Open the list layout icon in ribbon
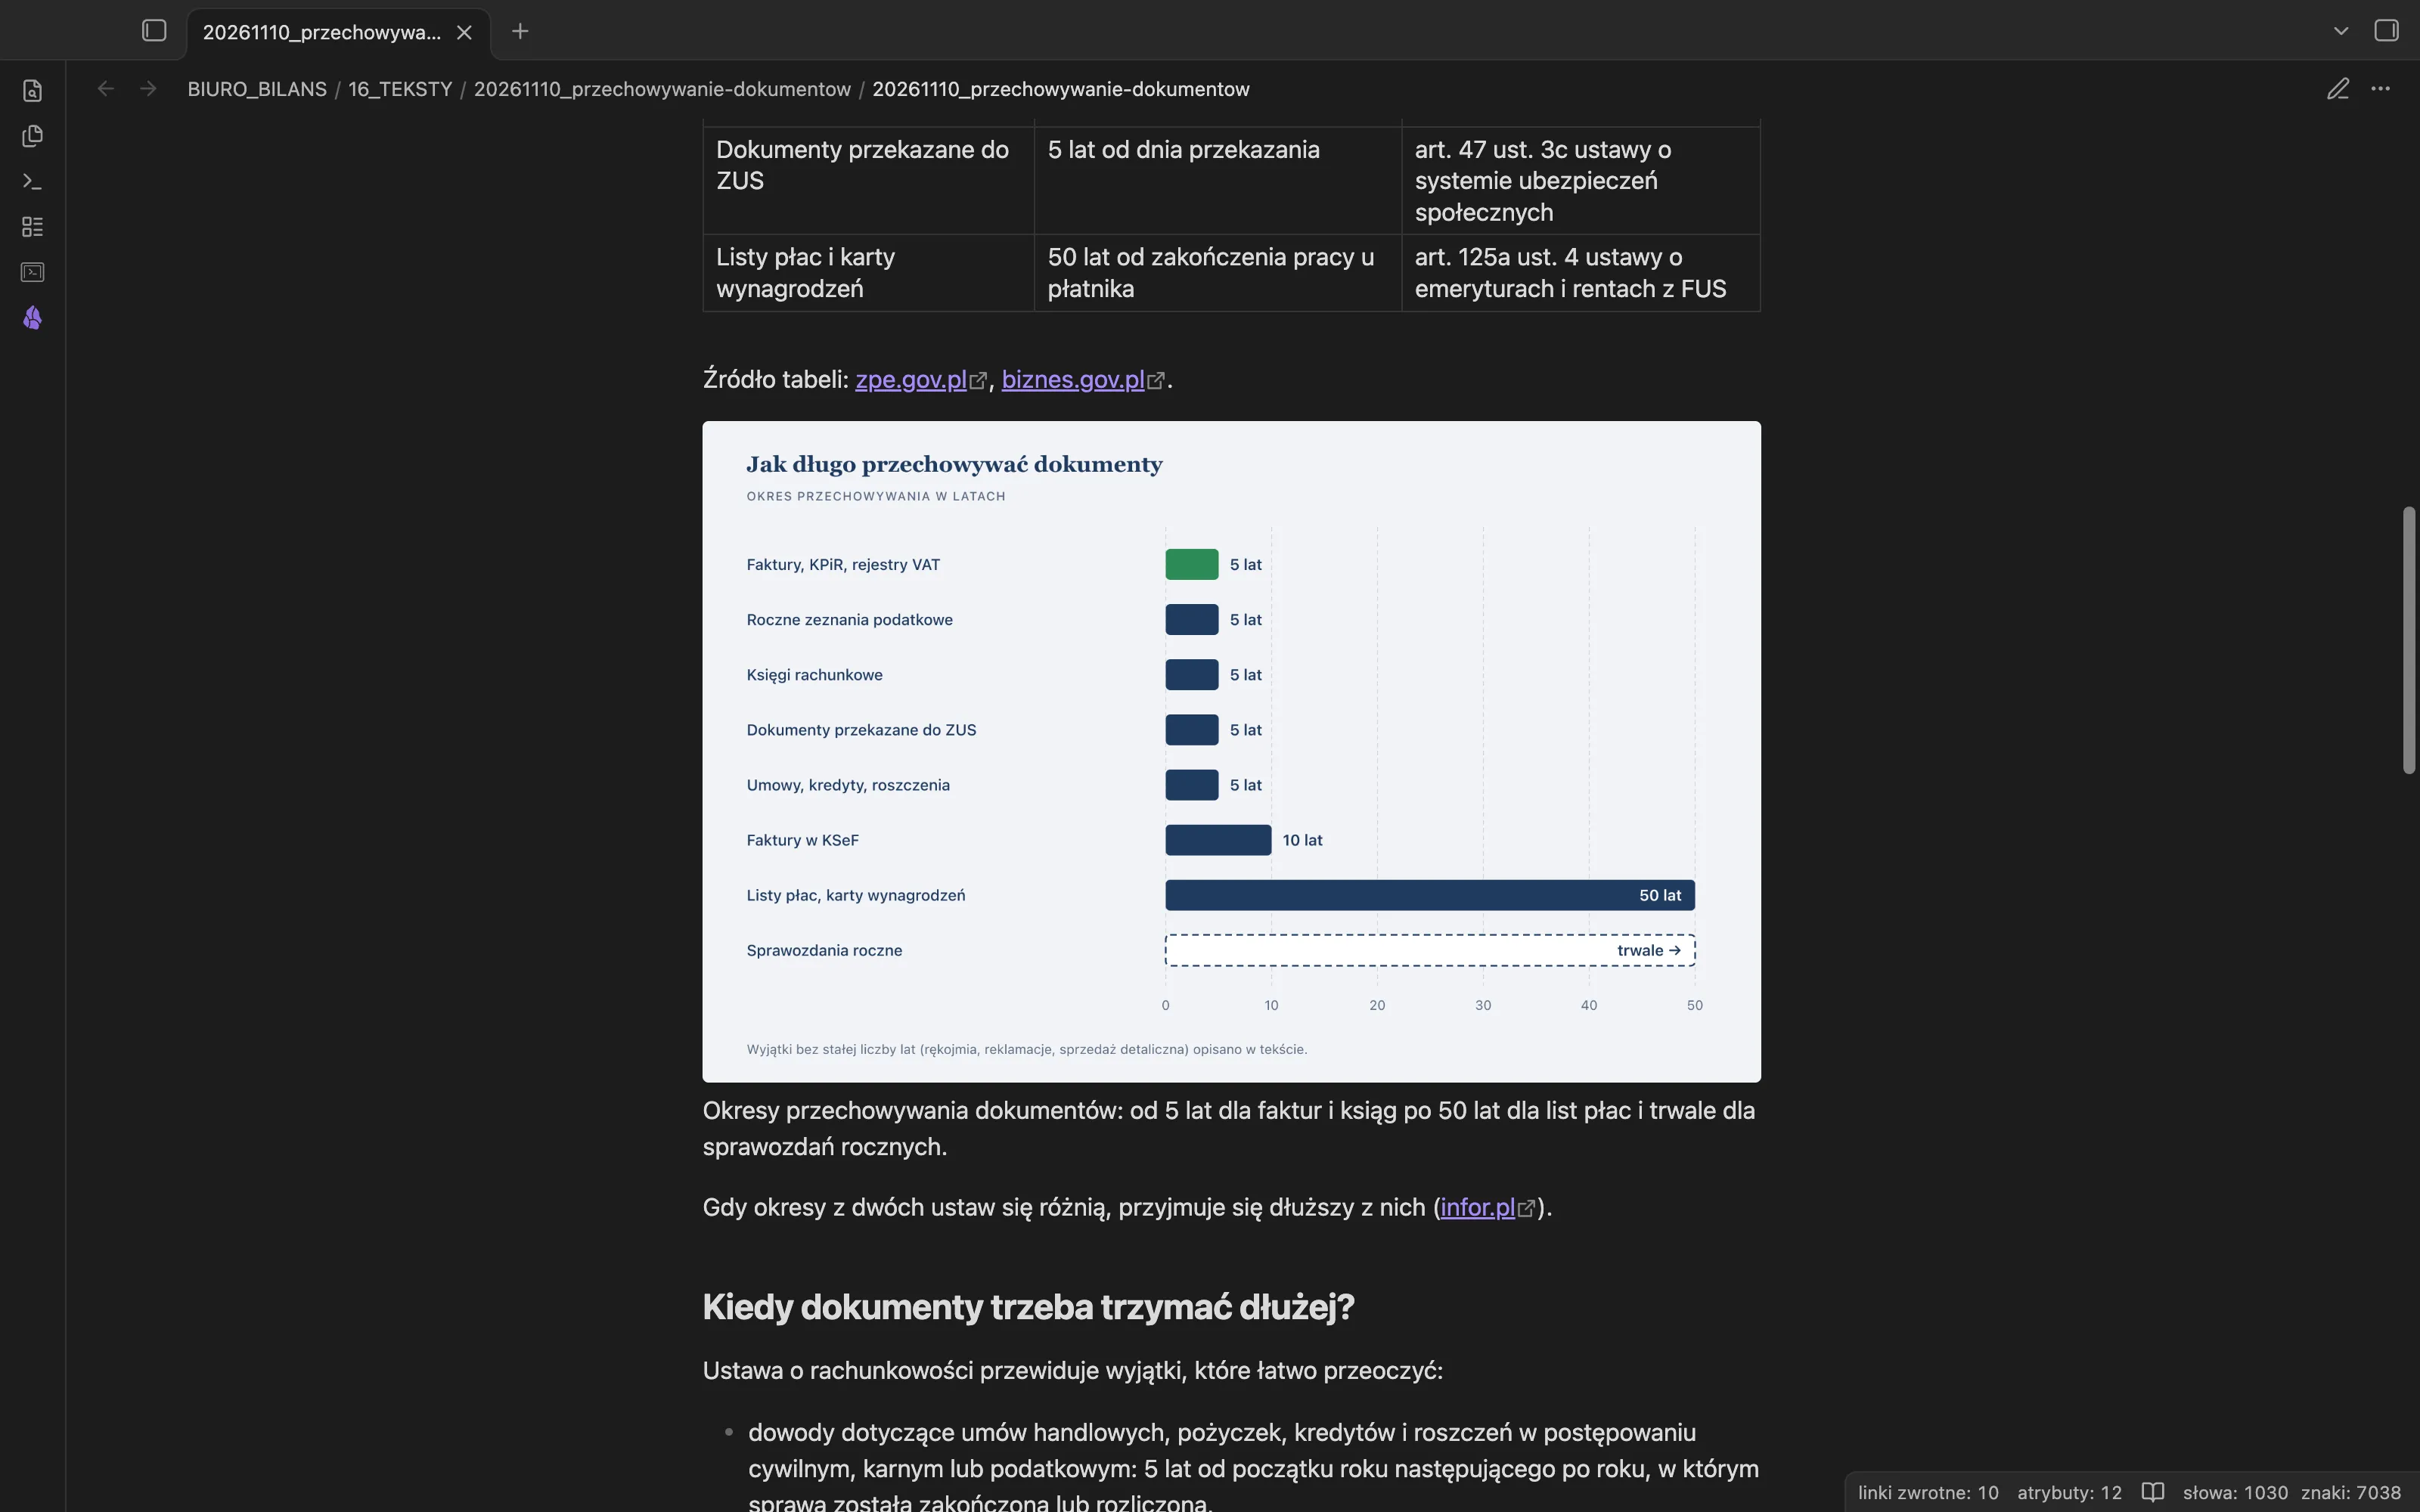2420x1512 pixels. (x=32, y=227)
